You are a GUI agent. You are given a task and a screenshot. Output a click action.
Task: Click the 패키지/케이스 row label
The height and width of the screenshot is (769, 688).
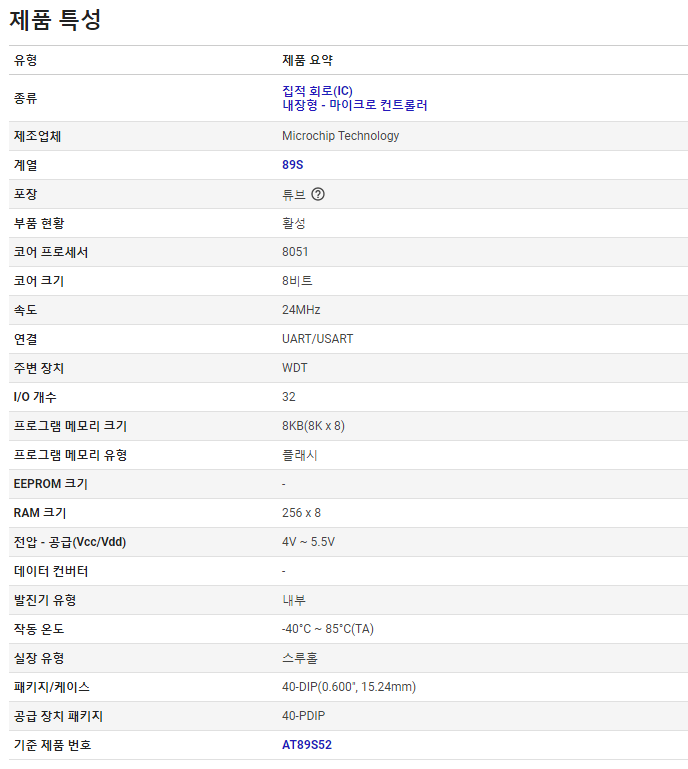pos(52,687)
